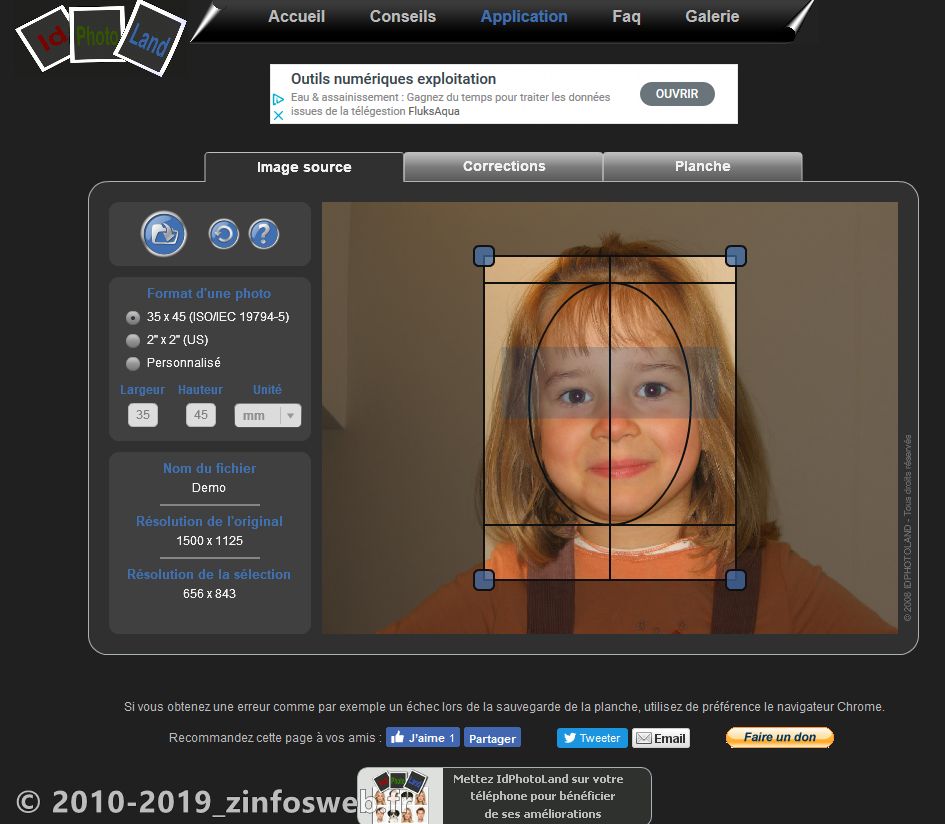Click the J'aime Facebook icon
This screenshot has width=945, height=824.
[x=422, y=737]
